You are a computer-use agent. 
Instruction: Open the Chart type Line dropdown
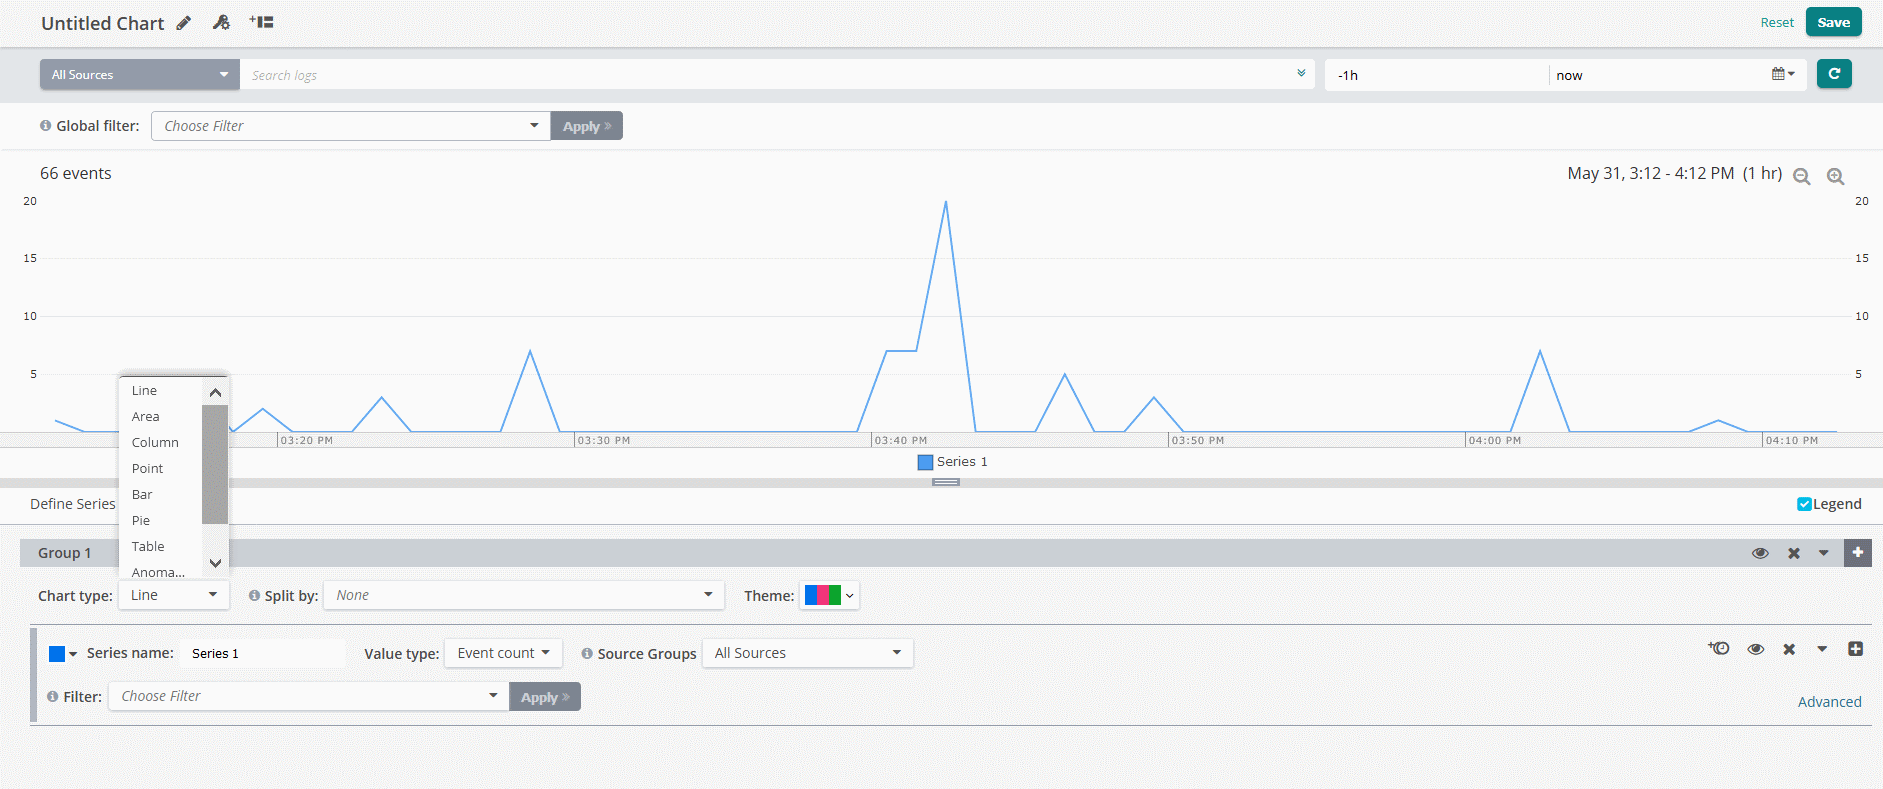point(174,595)
